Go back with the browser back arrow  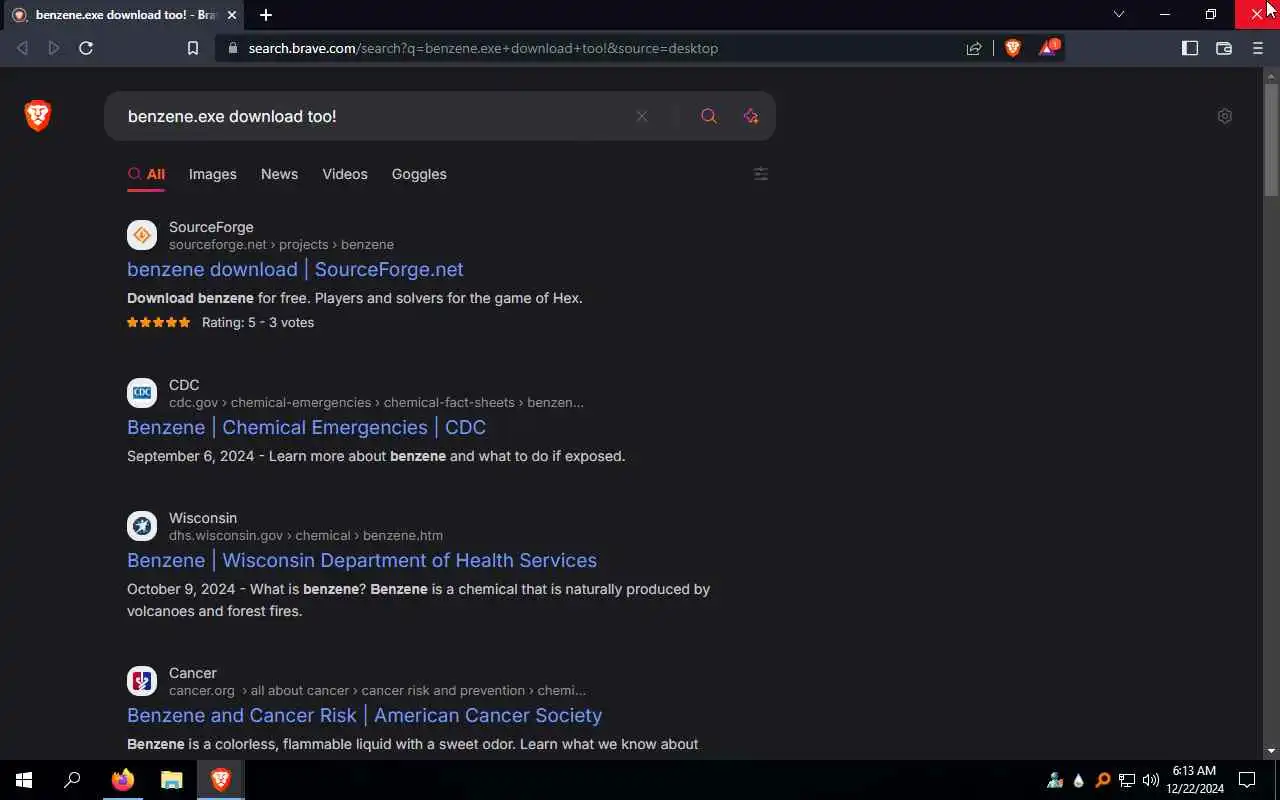pos(22,48)
